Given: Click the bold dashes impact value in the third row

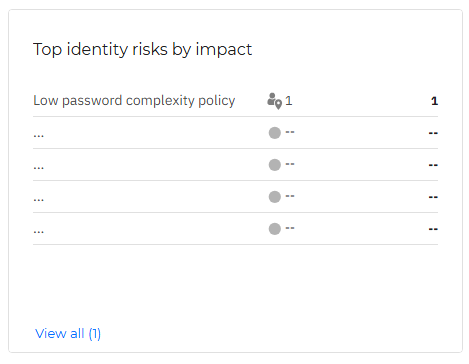Looking at the screenshot, I should point(433,165).
